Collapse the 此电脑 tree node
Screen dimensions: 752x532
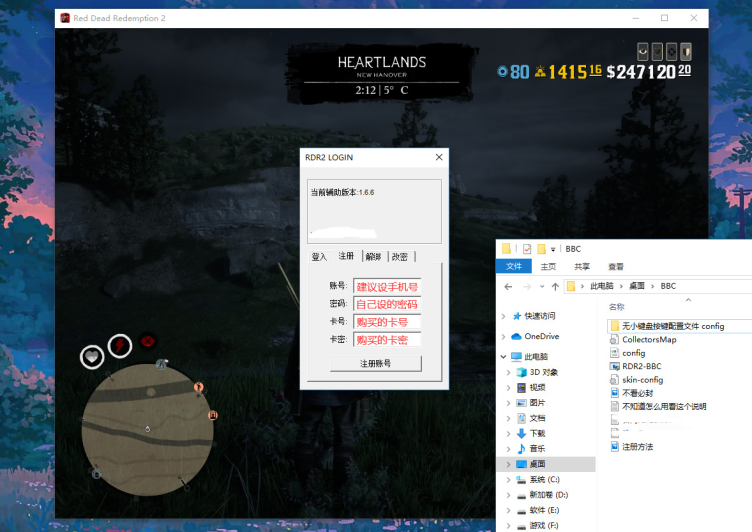point(503,356)
